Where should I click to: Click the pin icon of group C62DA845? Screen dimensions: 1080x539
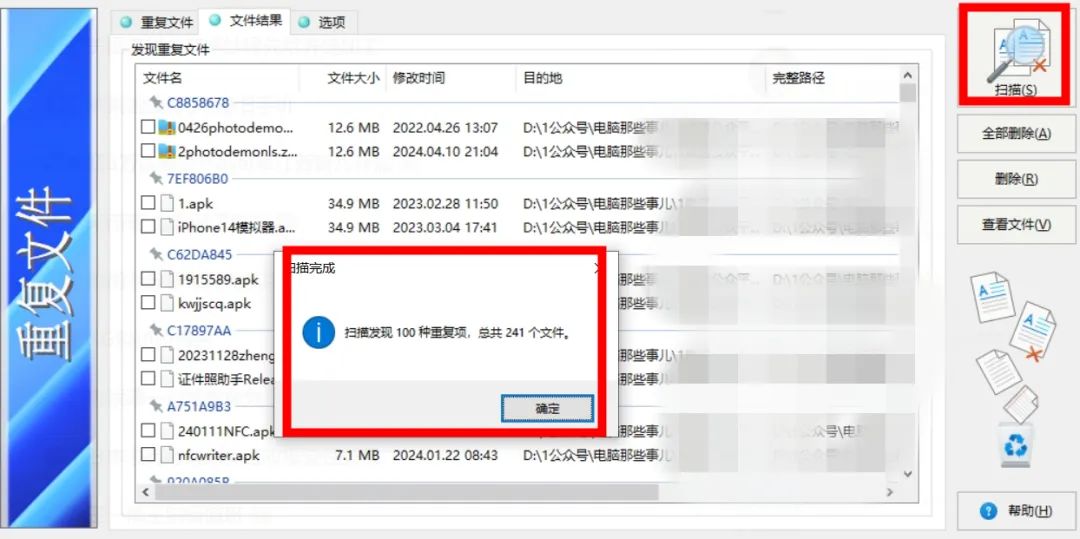[x=156, y=254]
